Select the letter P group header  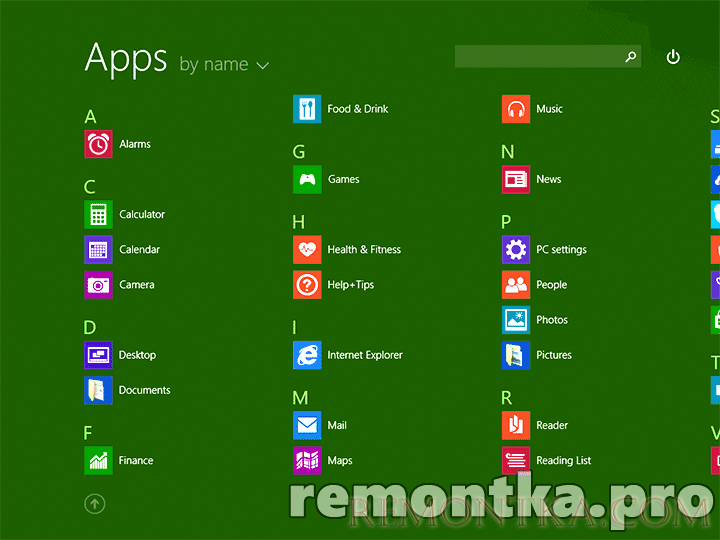pos(506,222)
